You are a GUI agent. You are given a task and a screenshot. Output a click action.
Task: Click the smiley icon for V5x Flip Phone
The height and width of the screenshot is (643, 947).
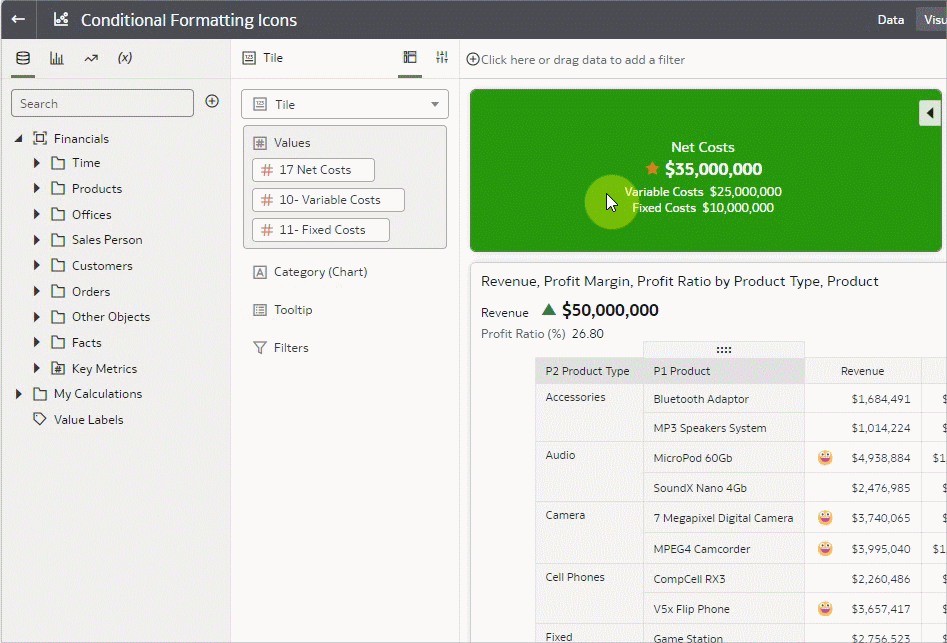(825, 609)
